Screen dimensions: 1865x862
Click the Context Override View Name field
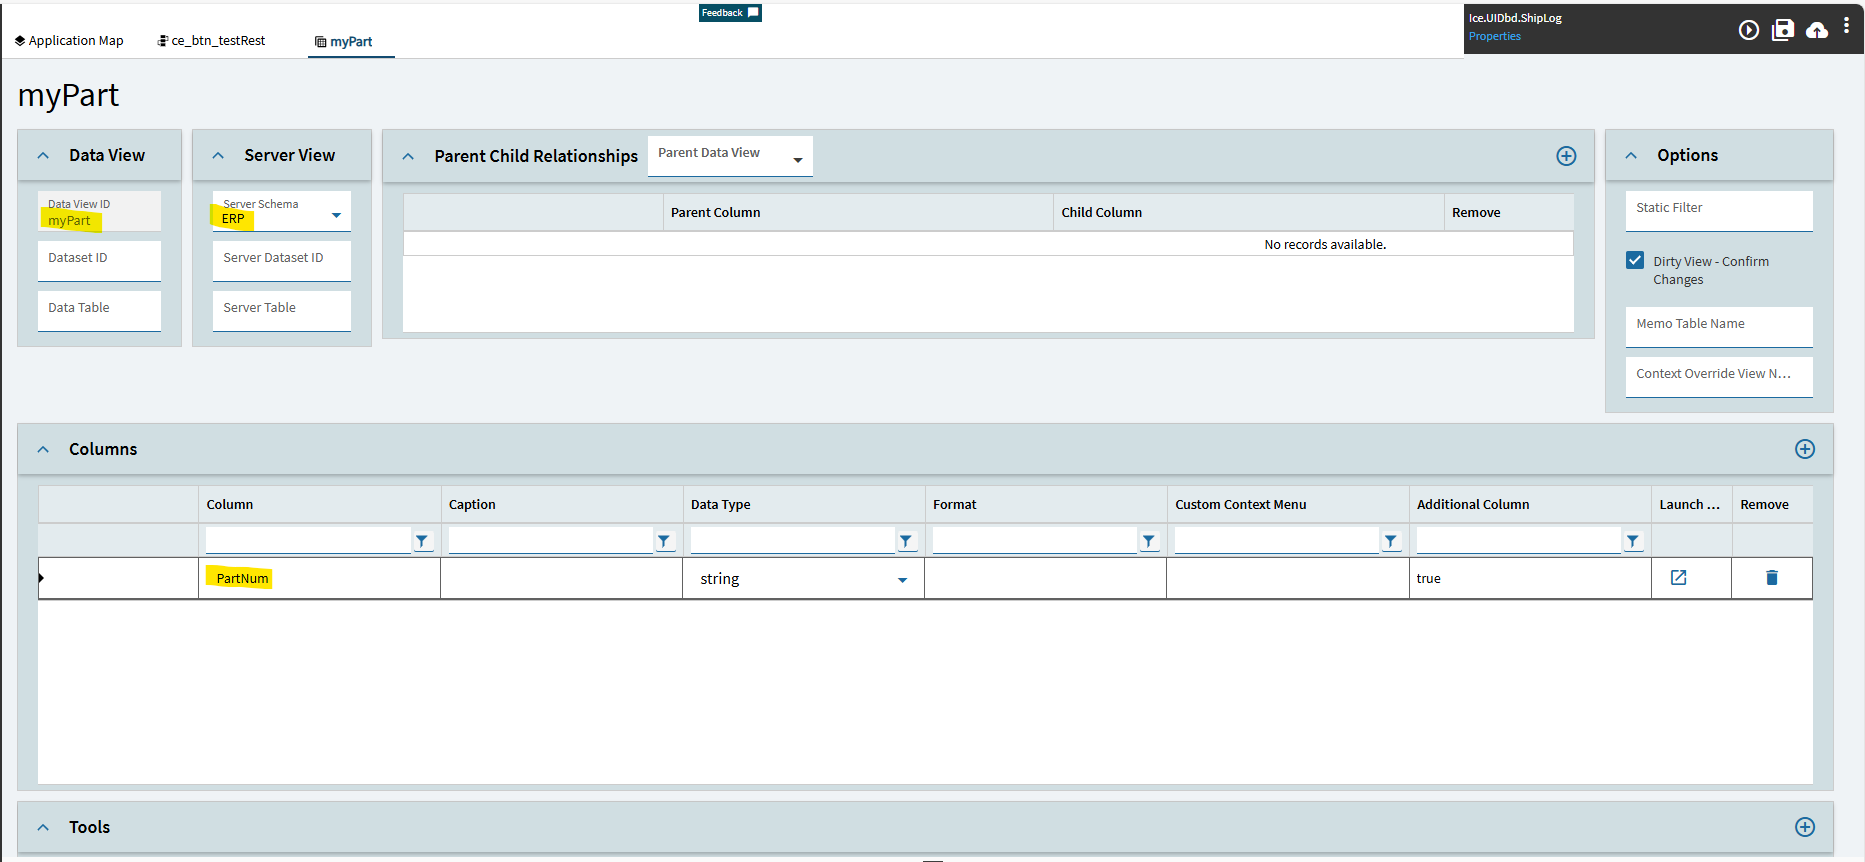click(x=1719, y=377)
